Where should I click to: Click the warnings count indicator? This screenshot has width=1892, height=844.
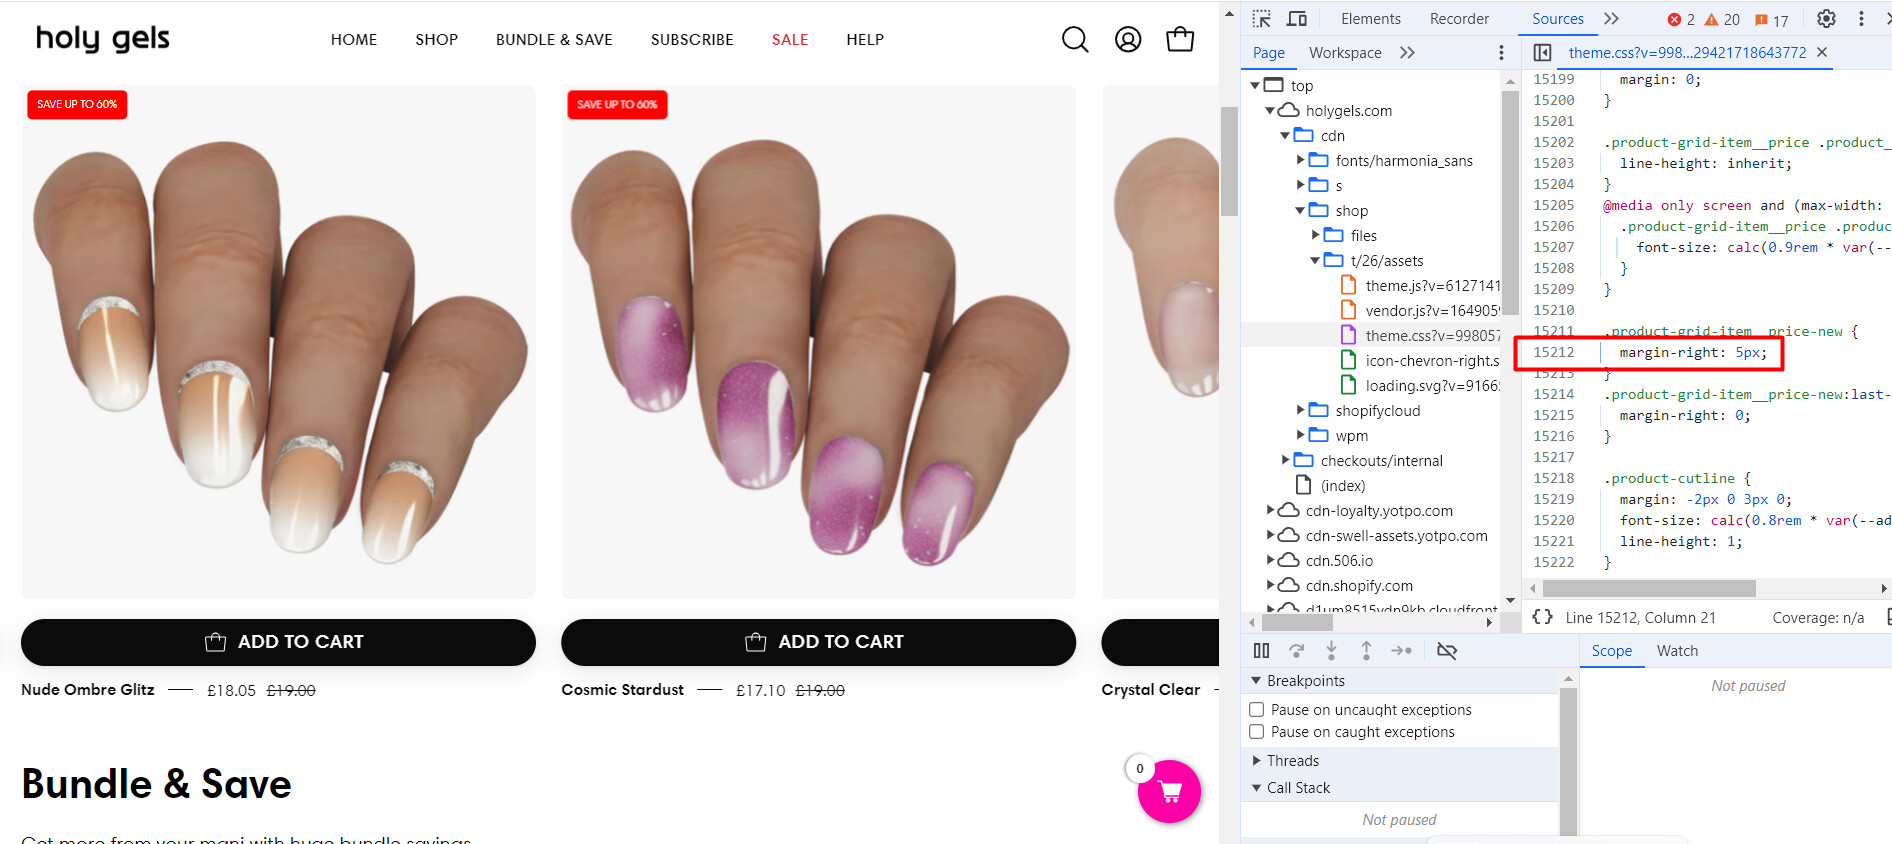coord(1722,20)
